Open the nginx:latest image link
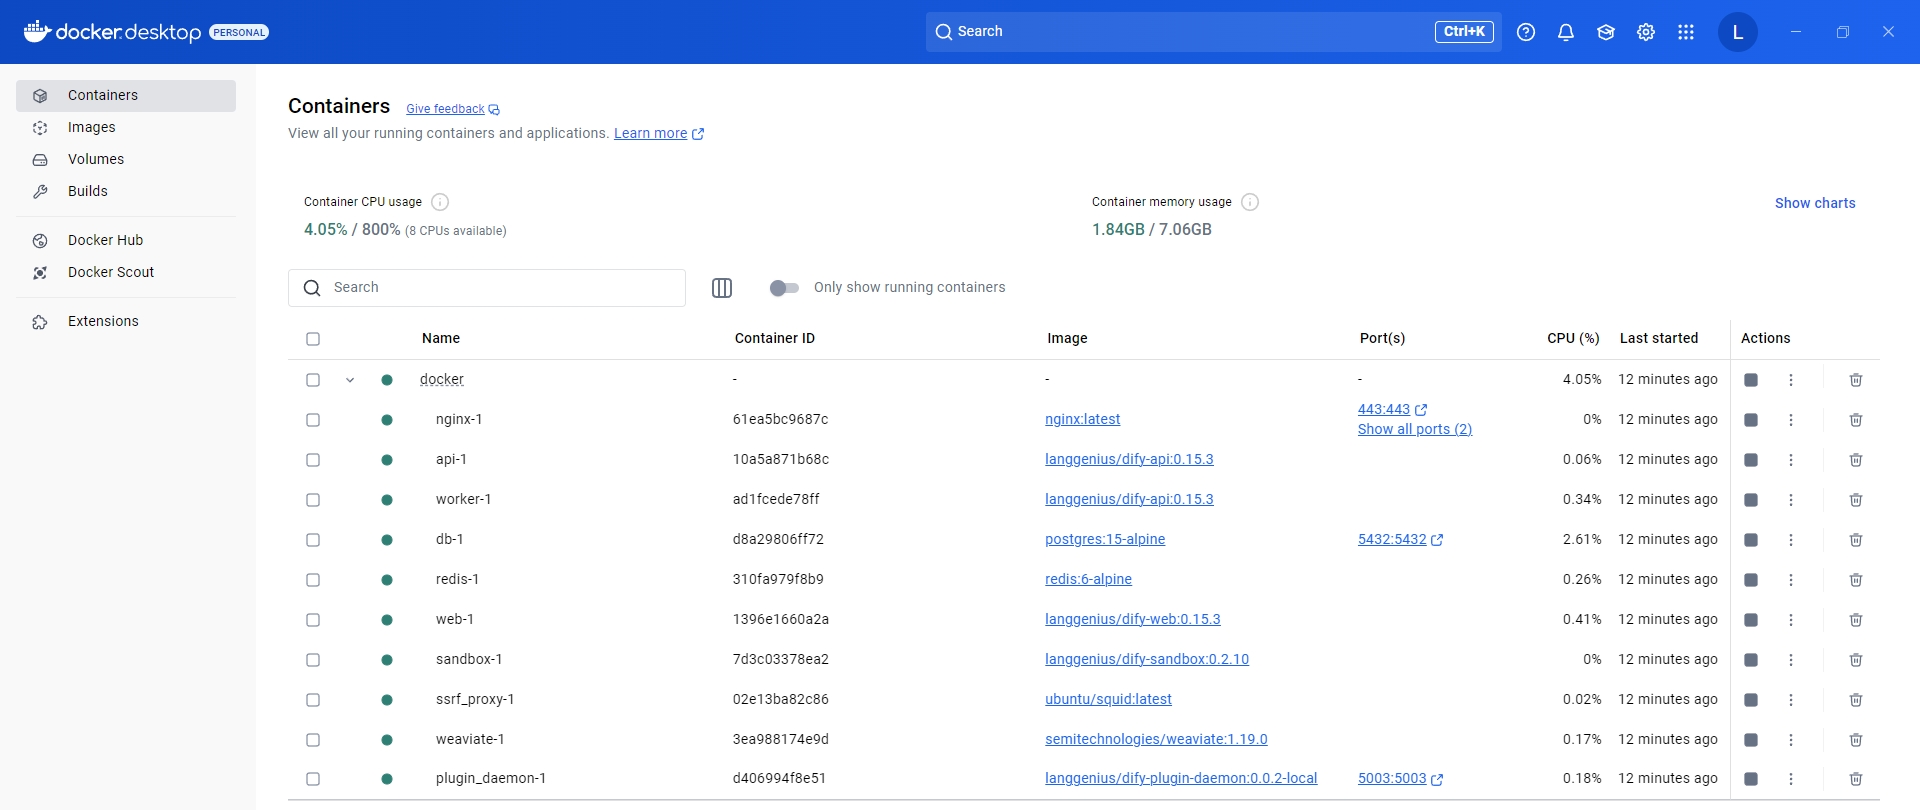Image resolution: width=1920 pixels, height=810 pixels. pos(1083,420)
